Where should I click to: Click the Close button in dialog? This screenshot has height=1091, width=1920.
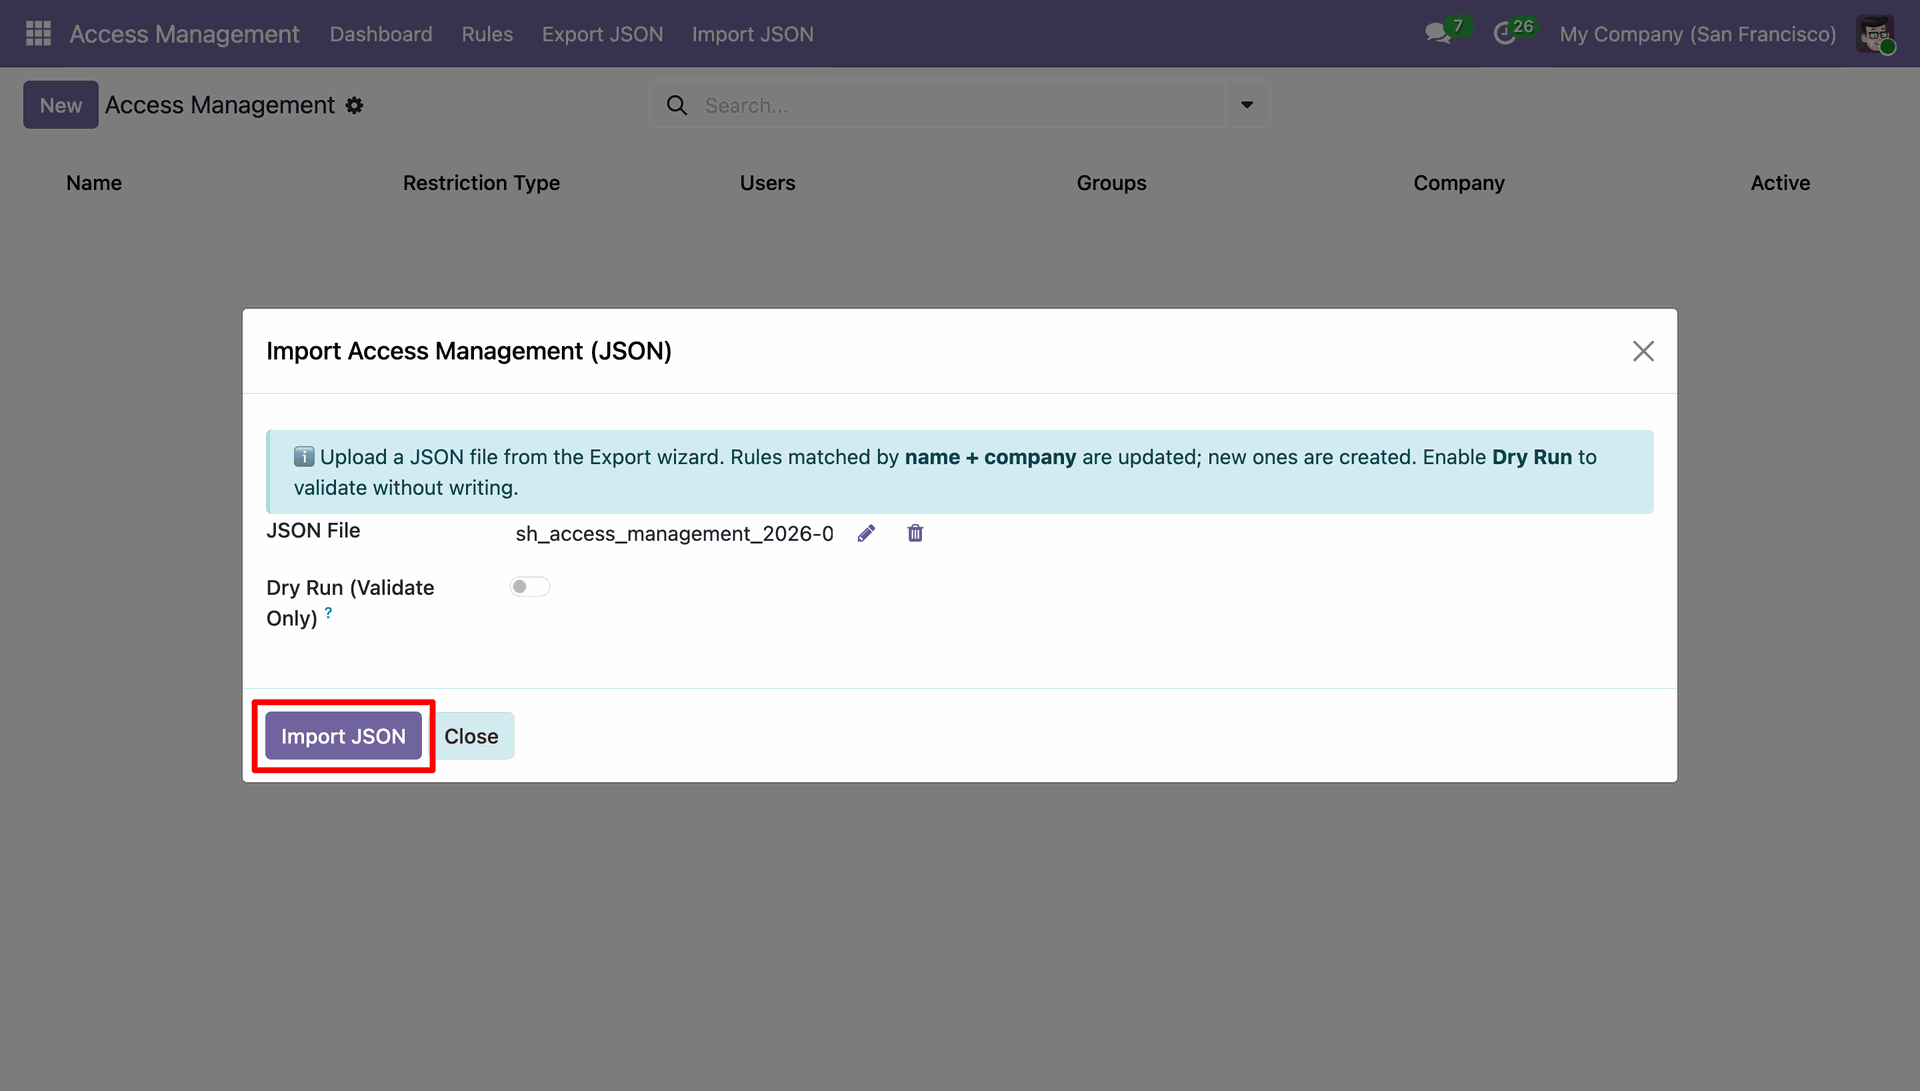[x=471, y=736]
